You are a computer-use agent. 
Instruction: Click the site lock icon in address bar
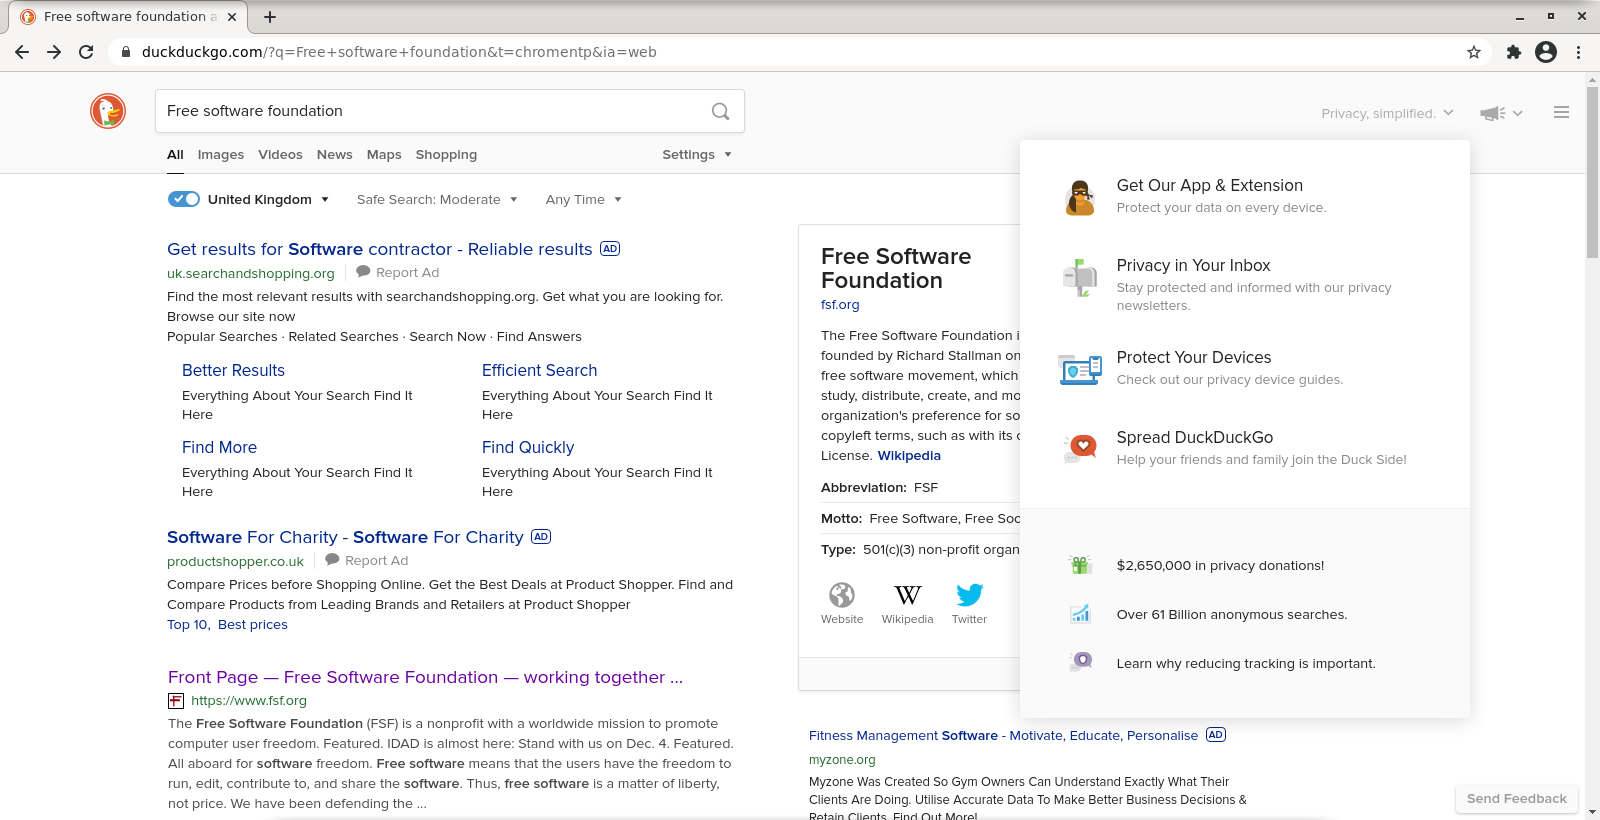pos(125,52)
